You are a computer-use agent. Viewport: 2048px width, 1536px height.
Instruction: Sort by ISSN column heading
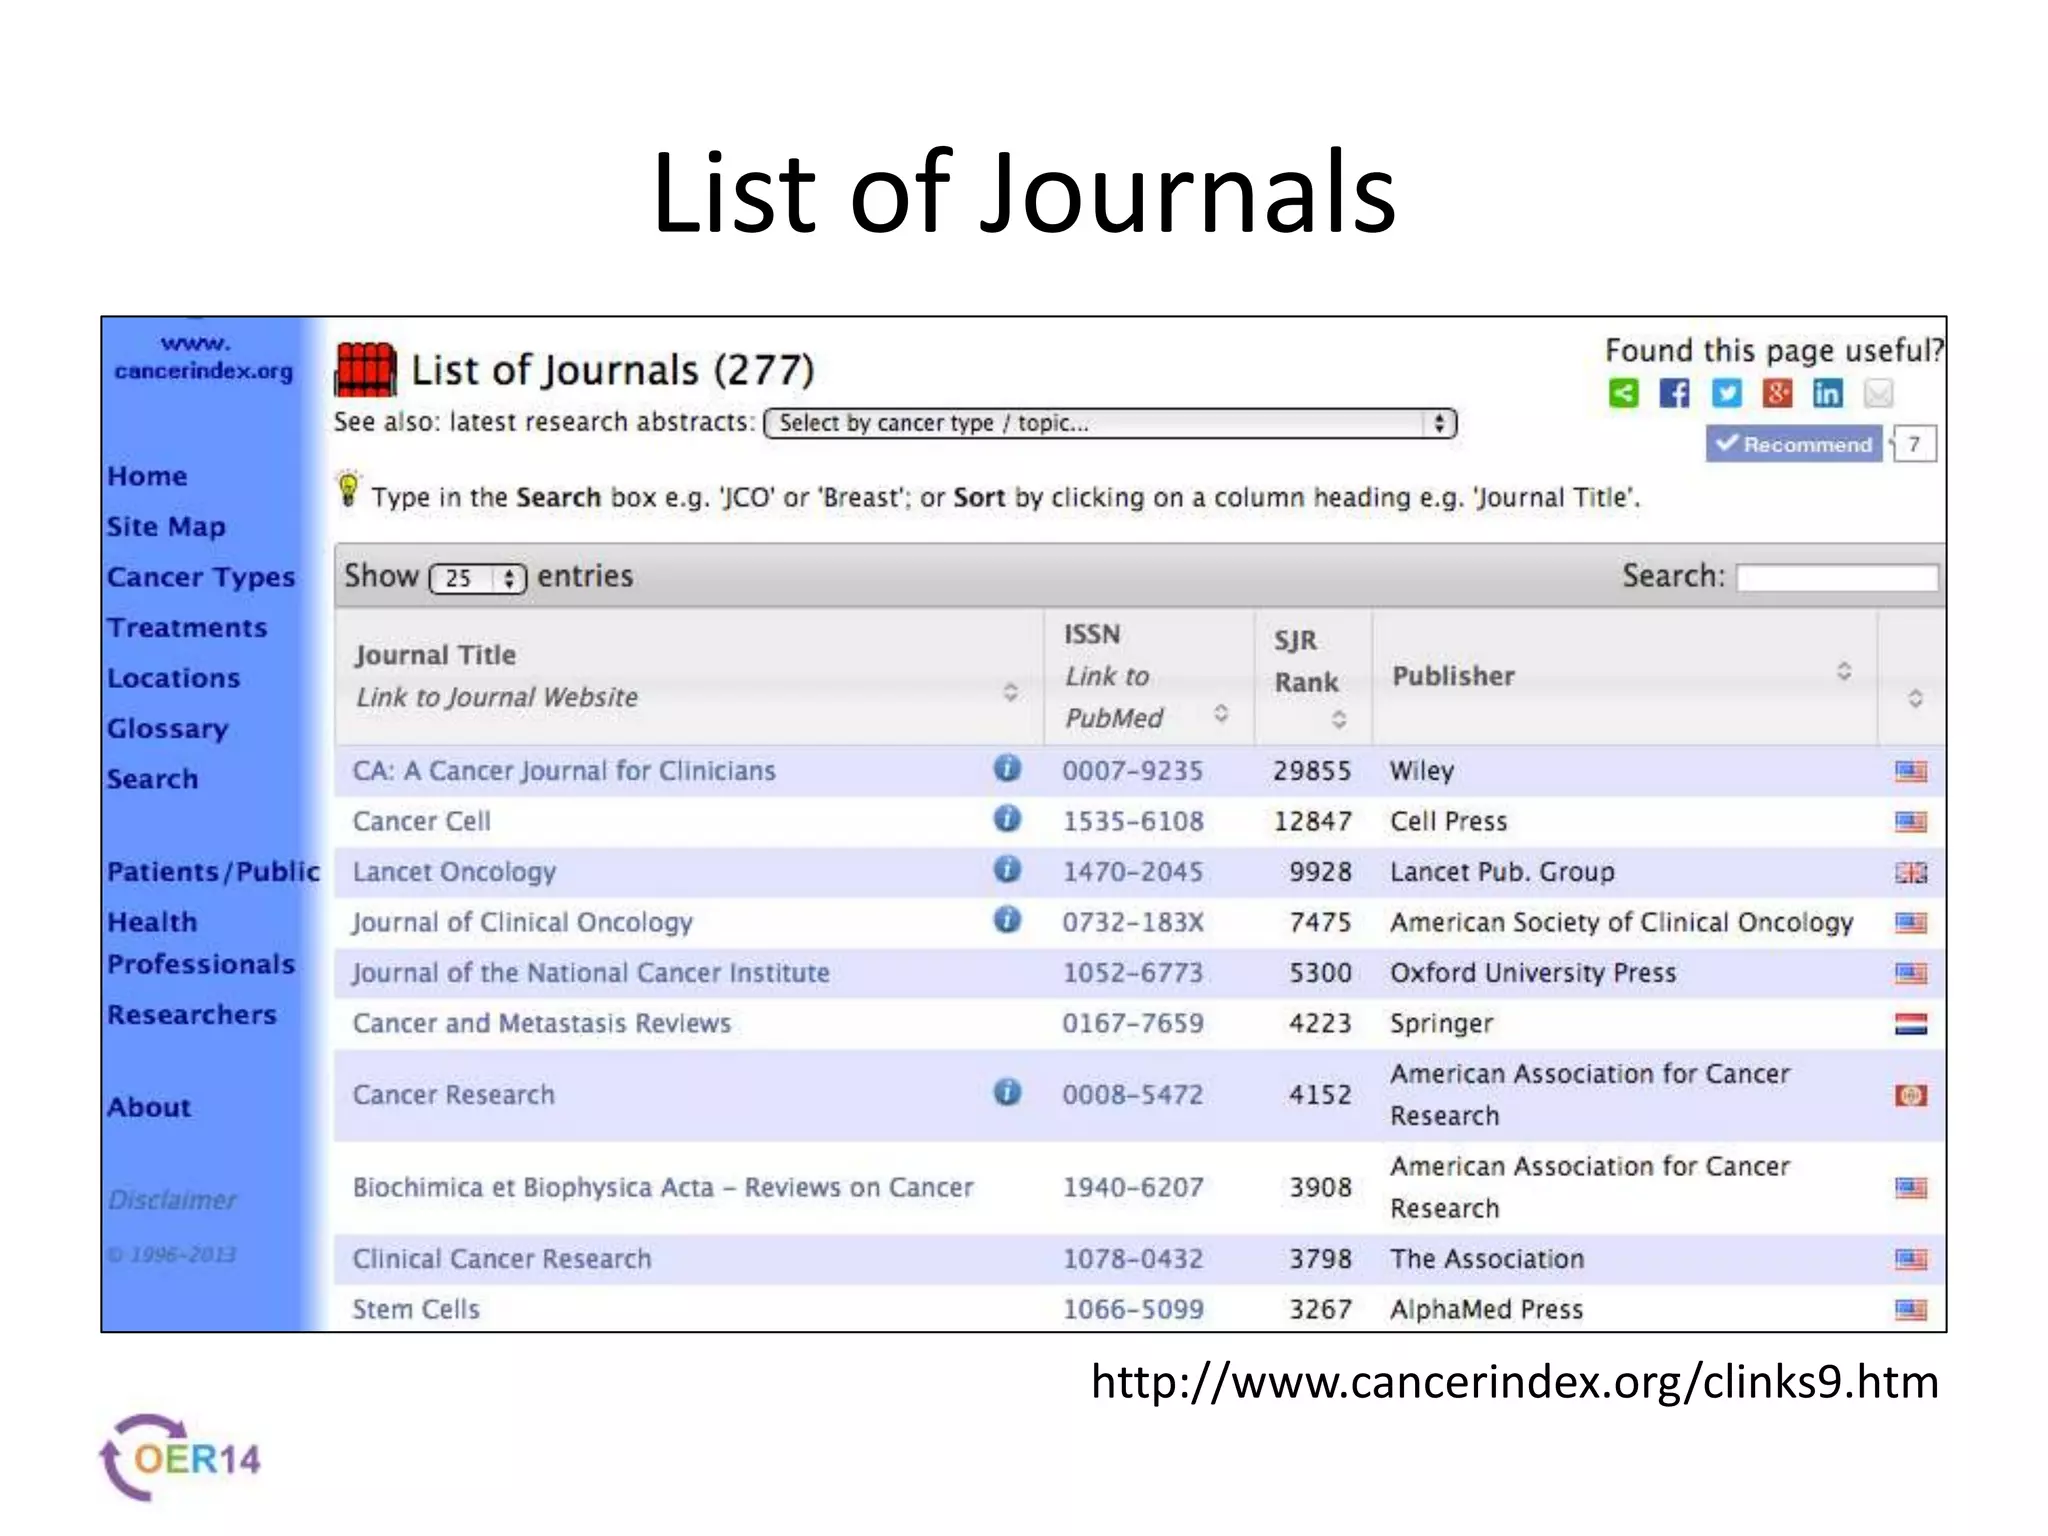pyautogui.click(x=1149, y=677)
